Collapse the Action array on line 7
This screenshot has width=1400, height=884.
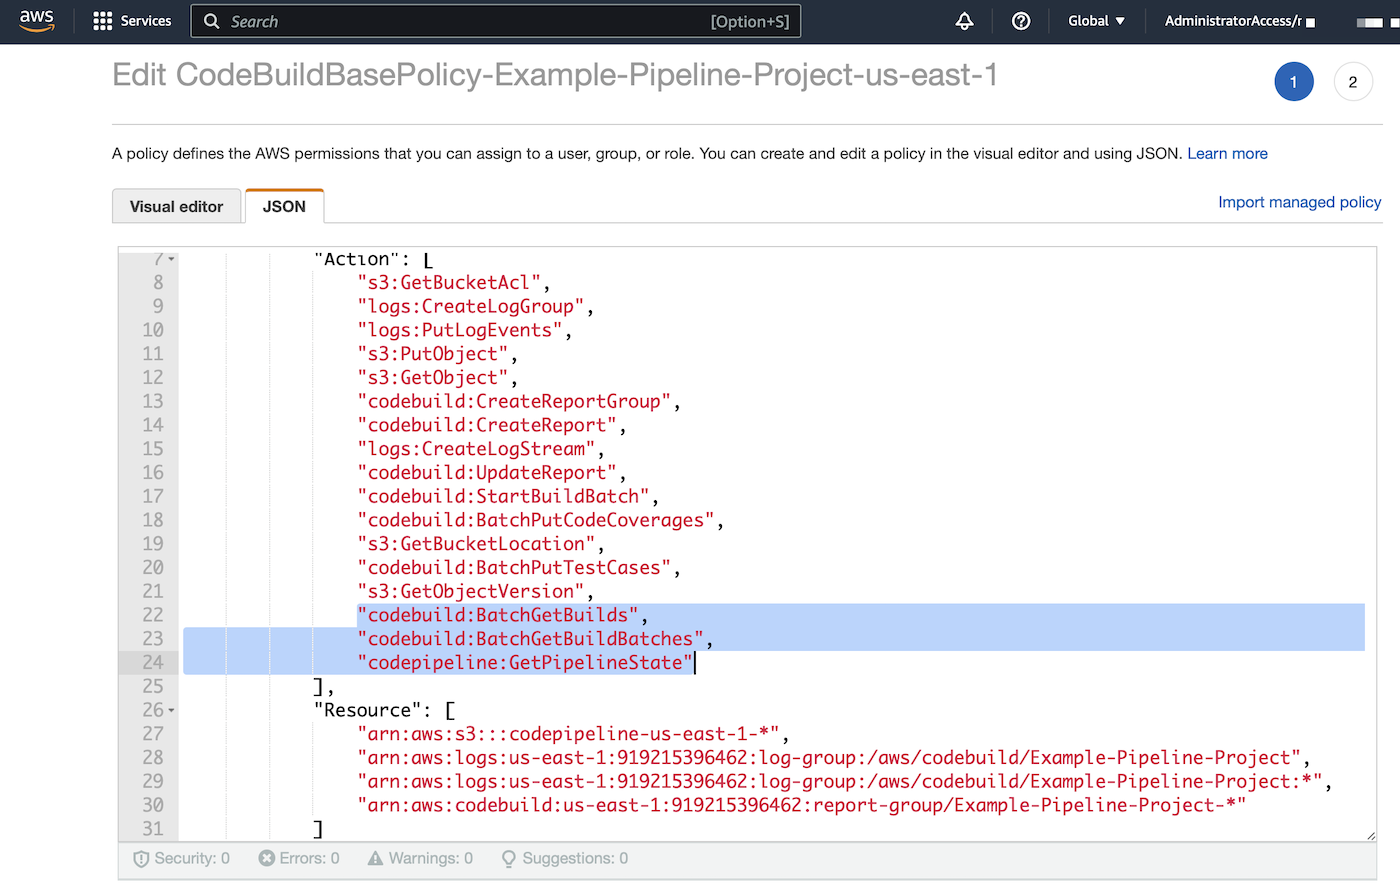[169, 258]
